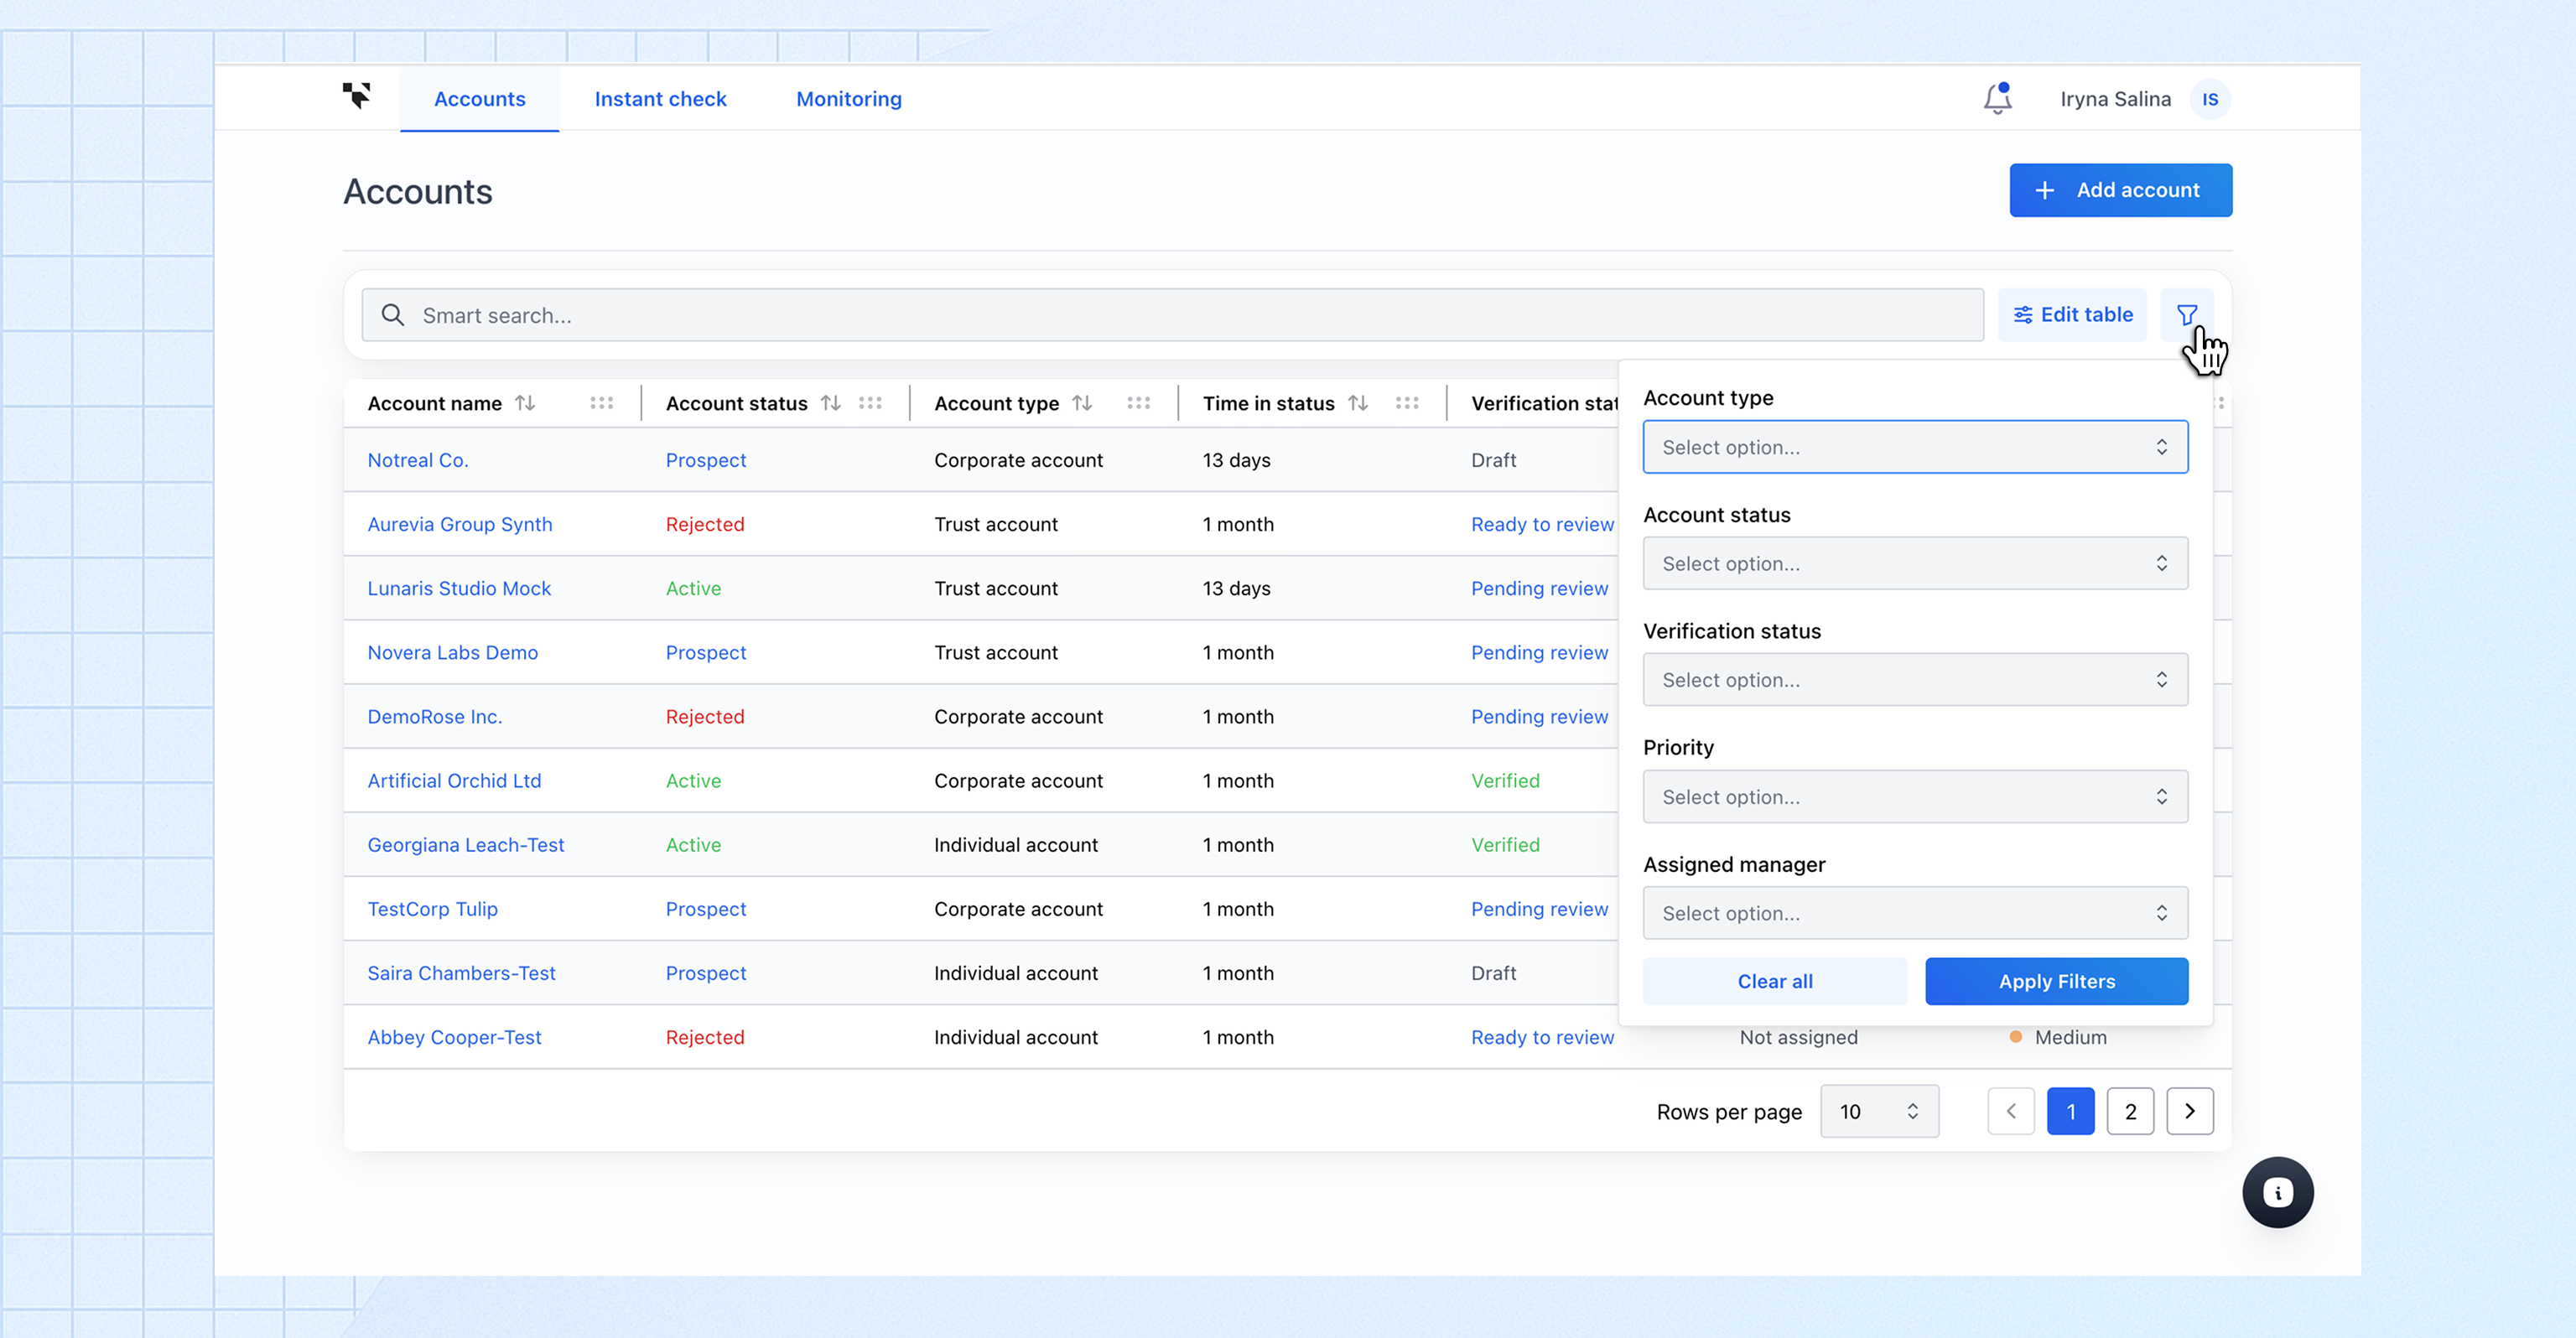This screenshot has height=1338, width=2576.
Task: Open the round info help button
Action: [x=2277, y=1192]
